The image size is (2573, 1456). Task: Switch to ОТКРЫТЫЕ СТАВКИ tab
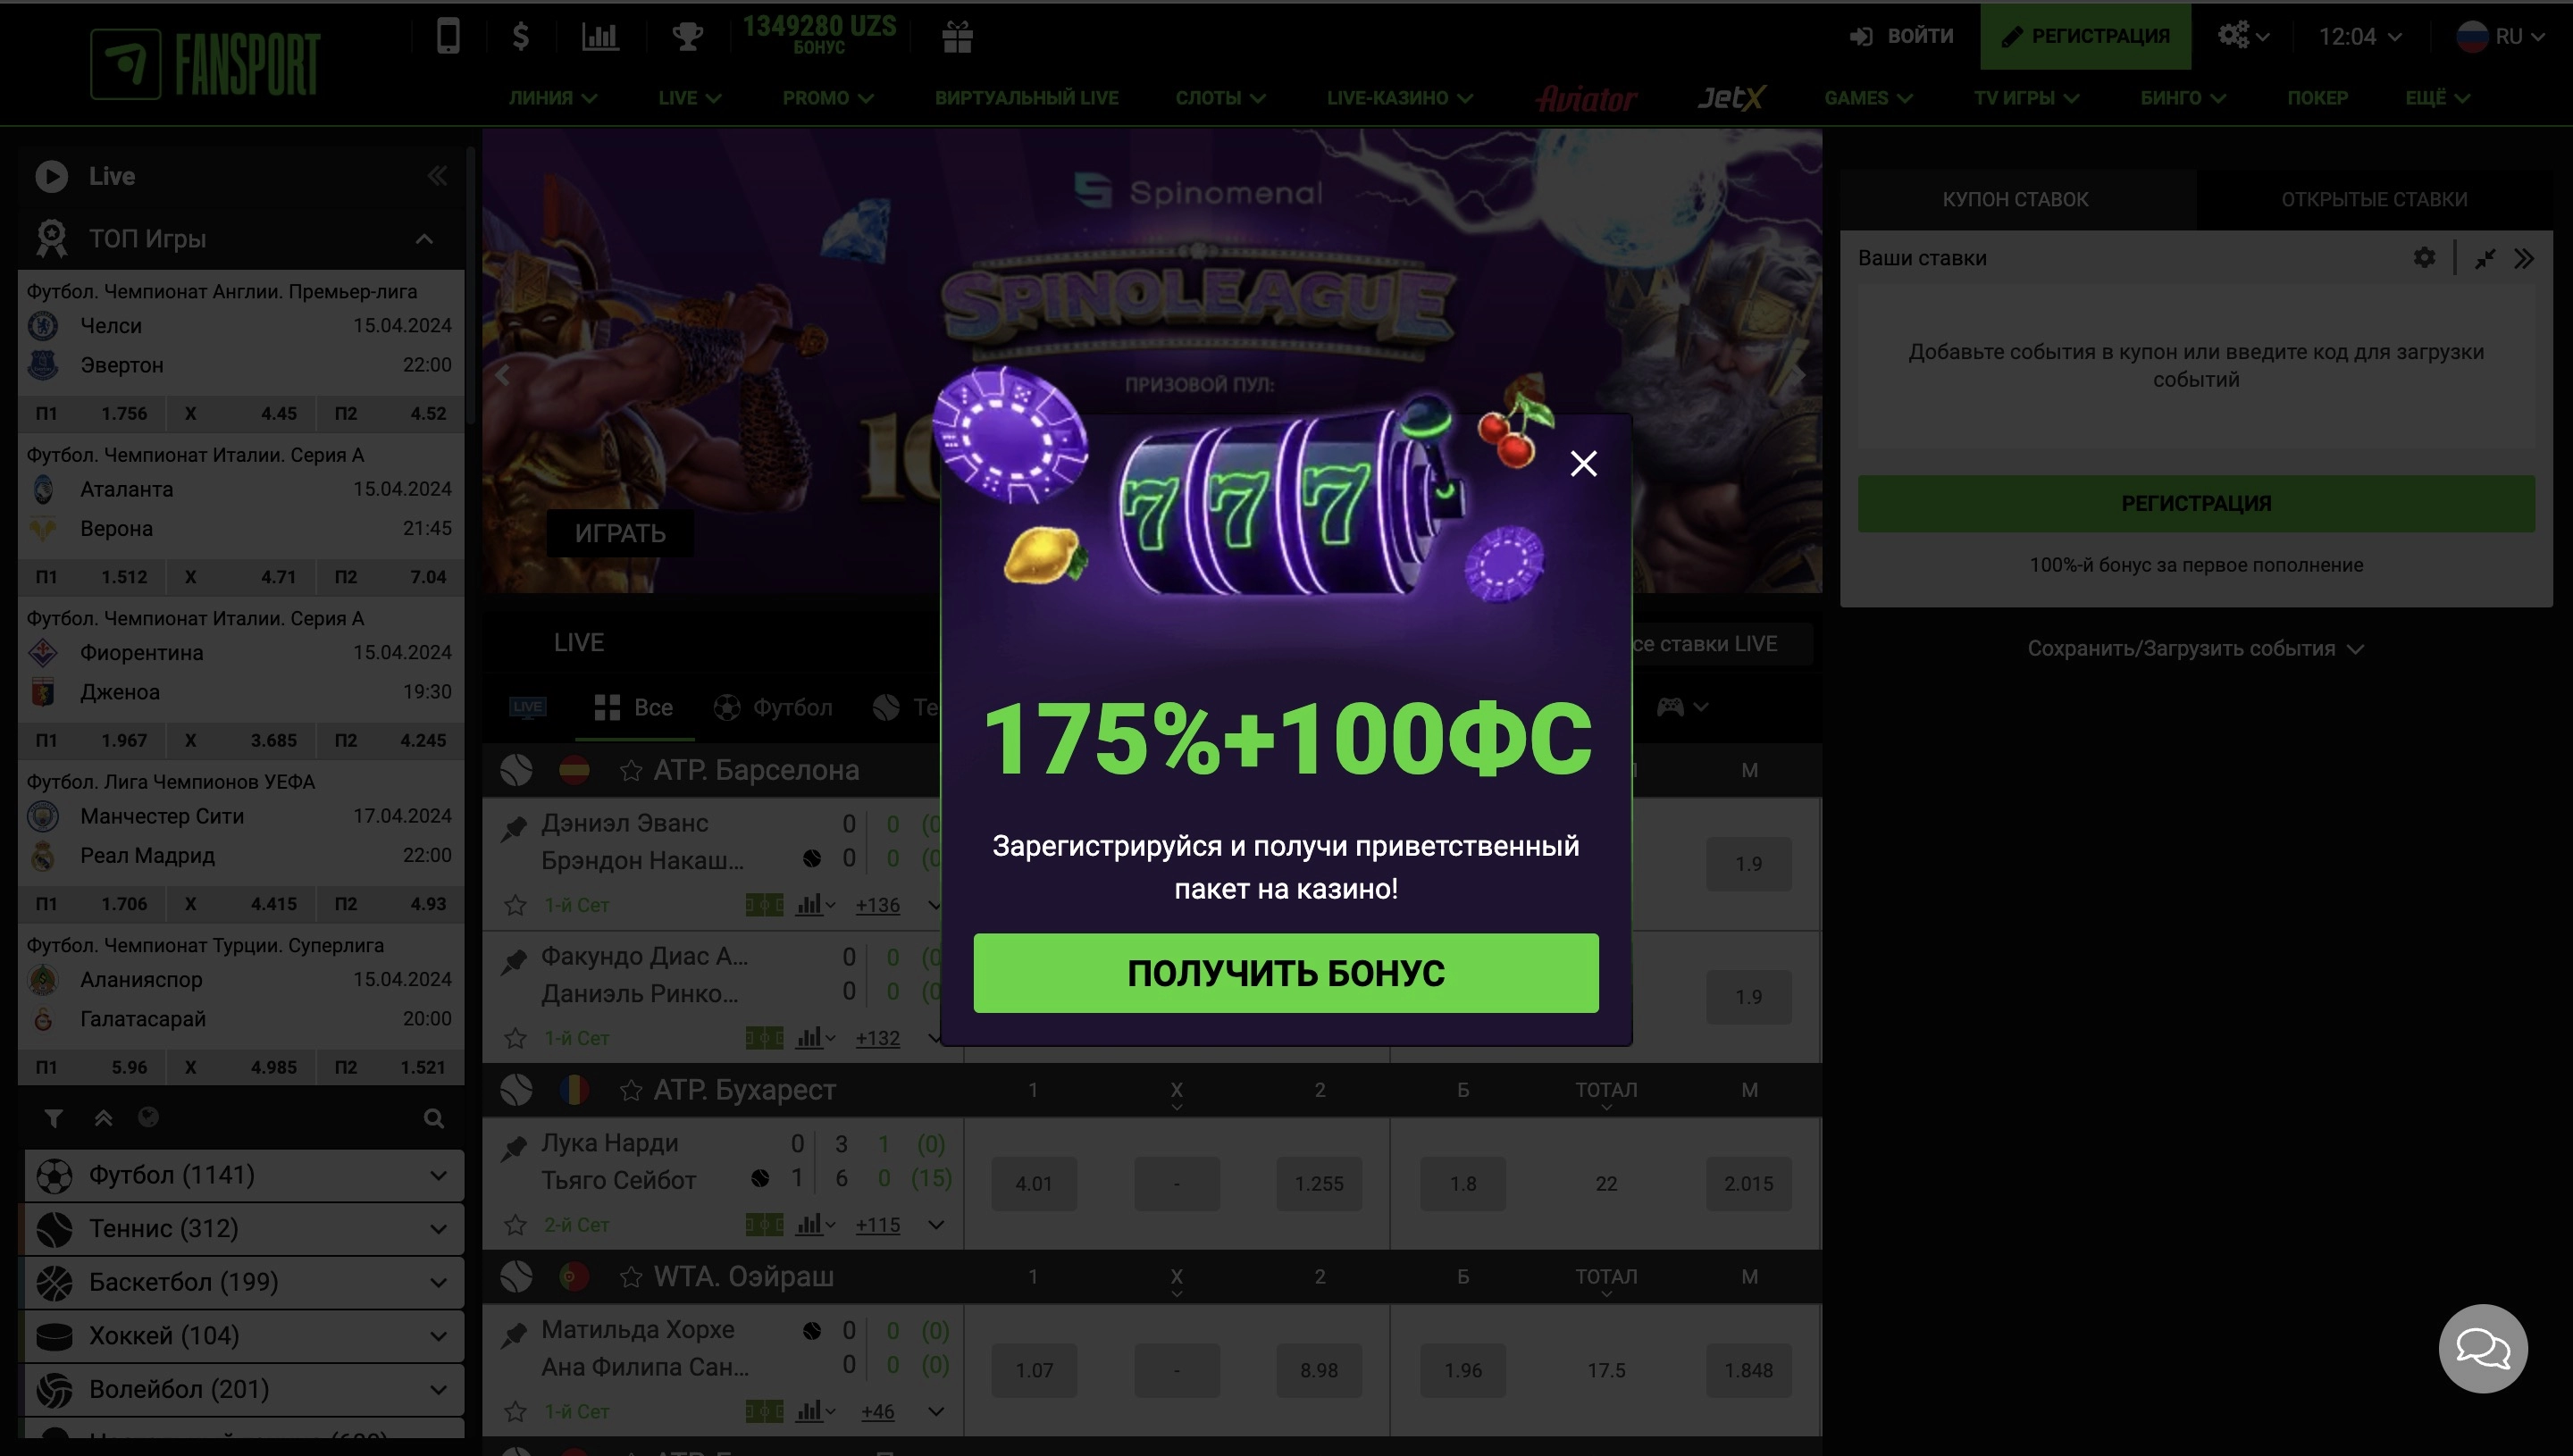[x=2374, y=199]
